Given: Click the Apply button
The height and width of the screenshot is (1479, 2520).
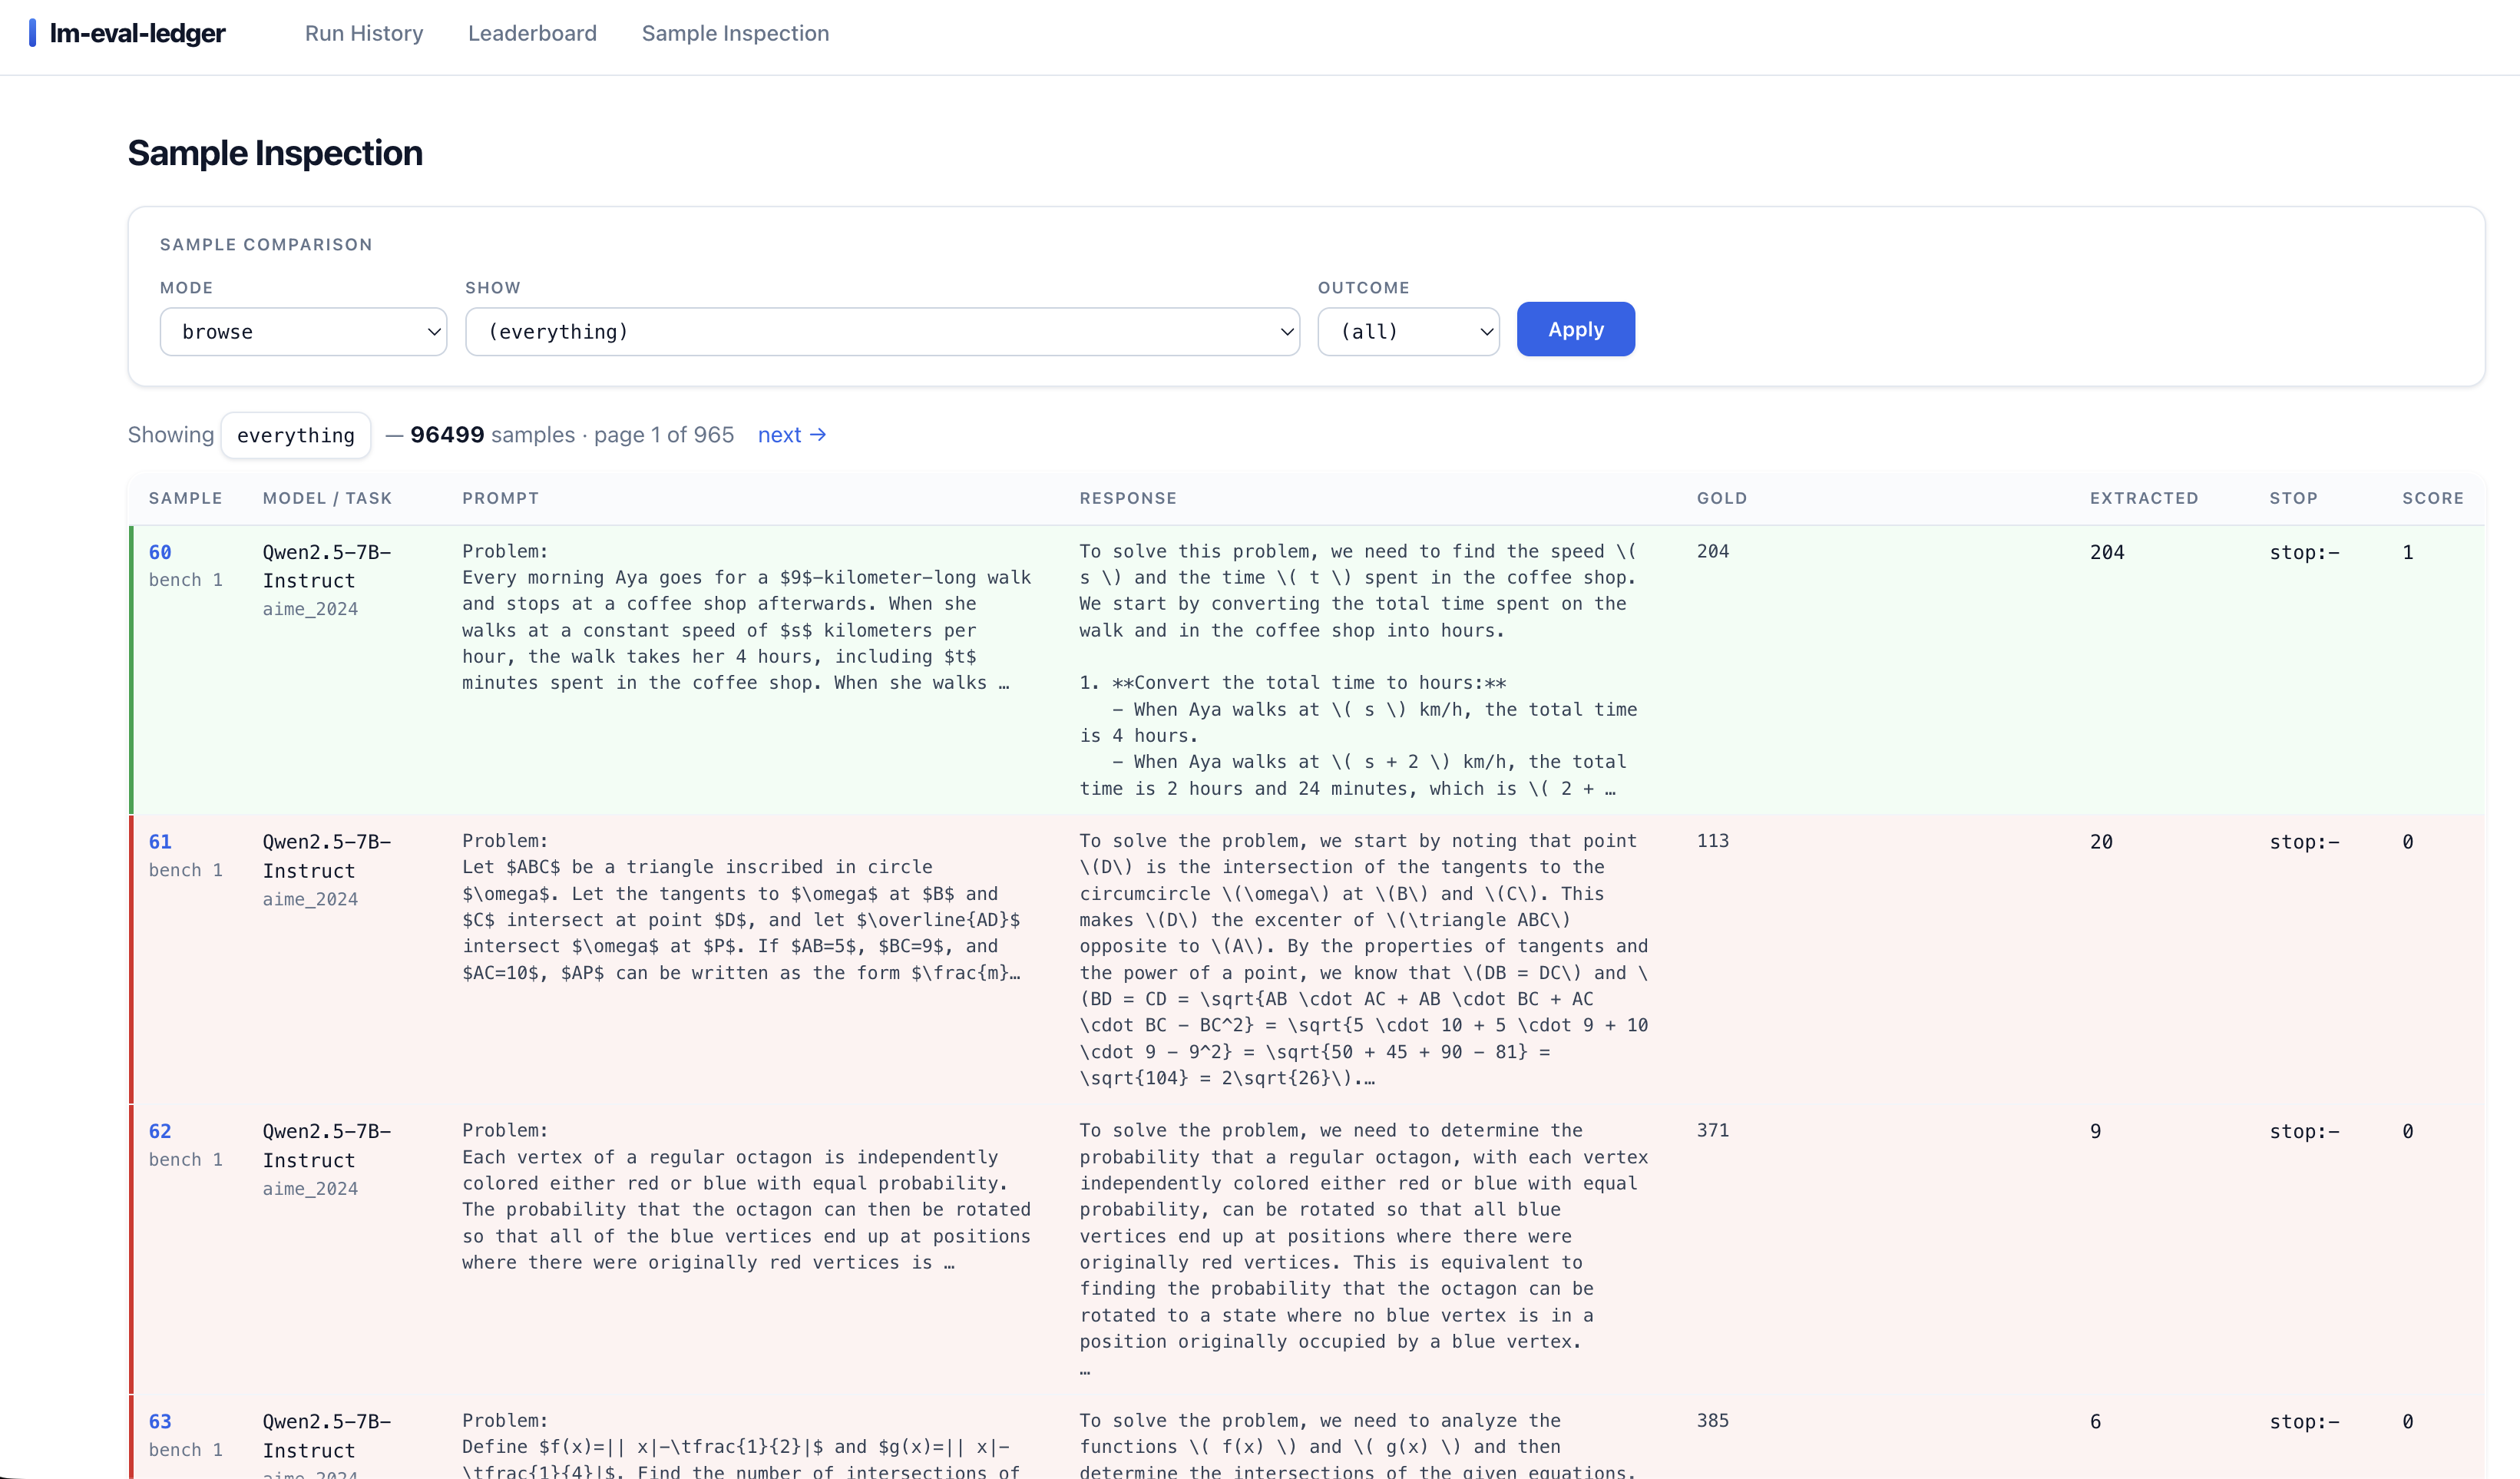Looking at the screenshot, I should click(1575, 329).
